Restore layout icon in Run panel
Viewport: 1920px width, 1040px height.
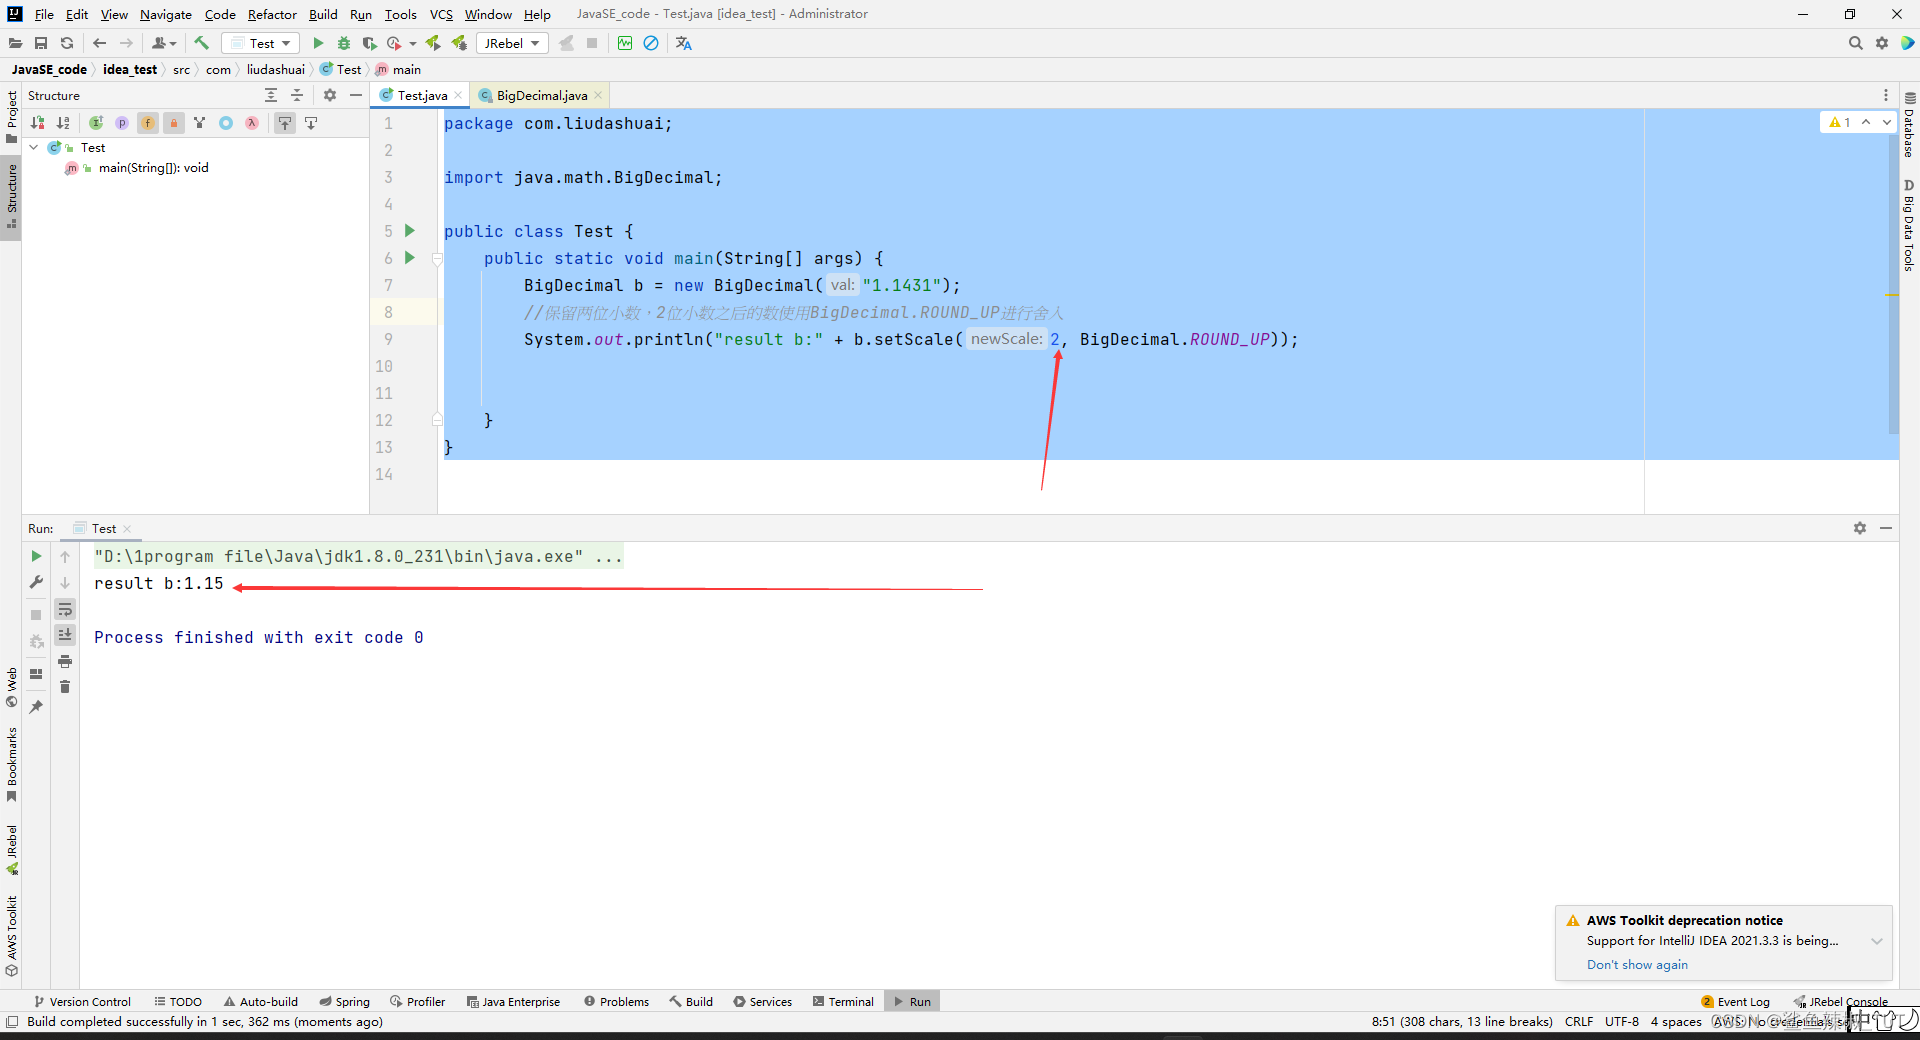[36, 674]
